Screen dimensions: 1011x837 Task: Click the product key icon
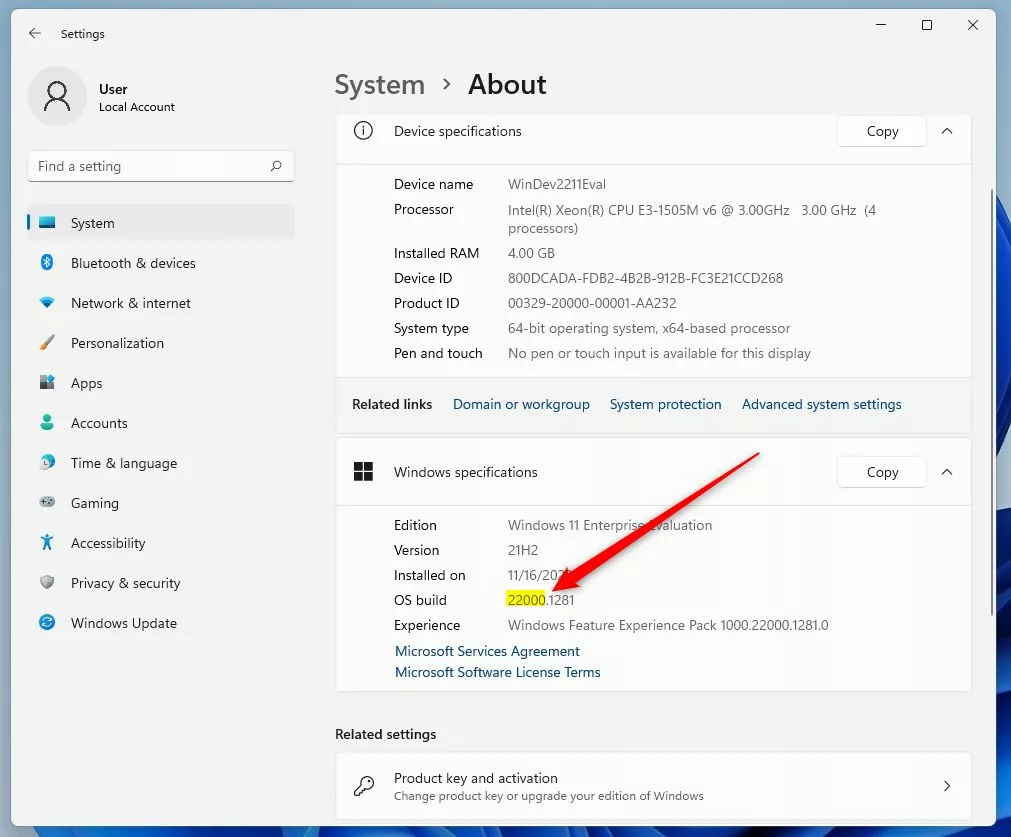point(364,786)
